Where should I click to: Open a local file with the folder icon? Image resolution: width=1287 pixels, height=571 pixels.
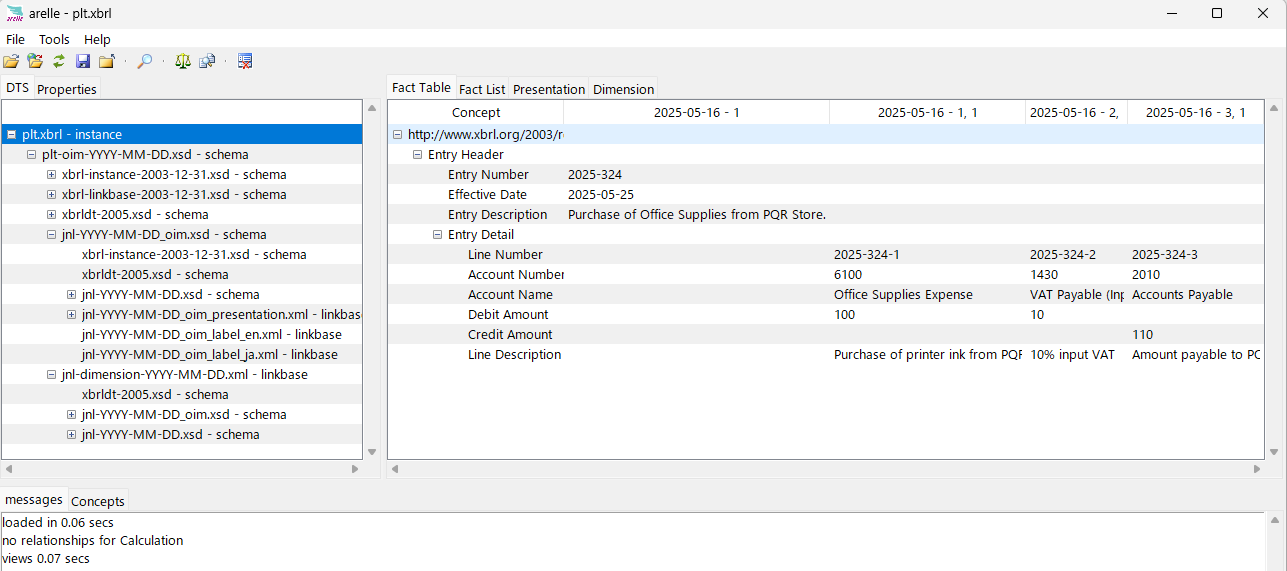11,62
